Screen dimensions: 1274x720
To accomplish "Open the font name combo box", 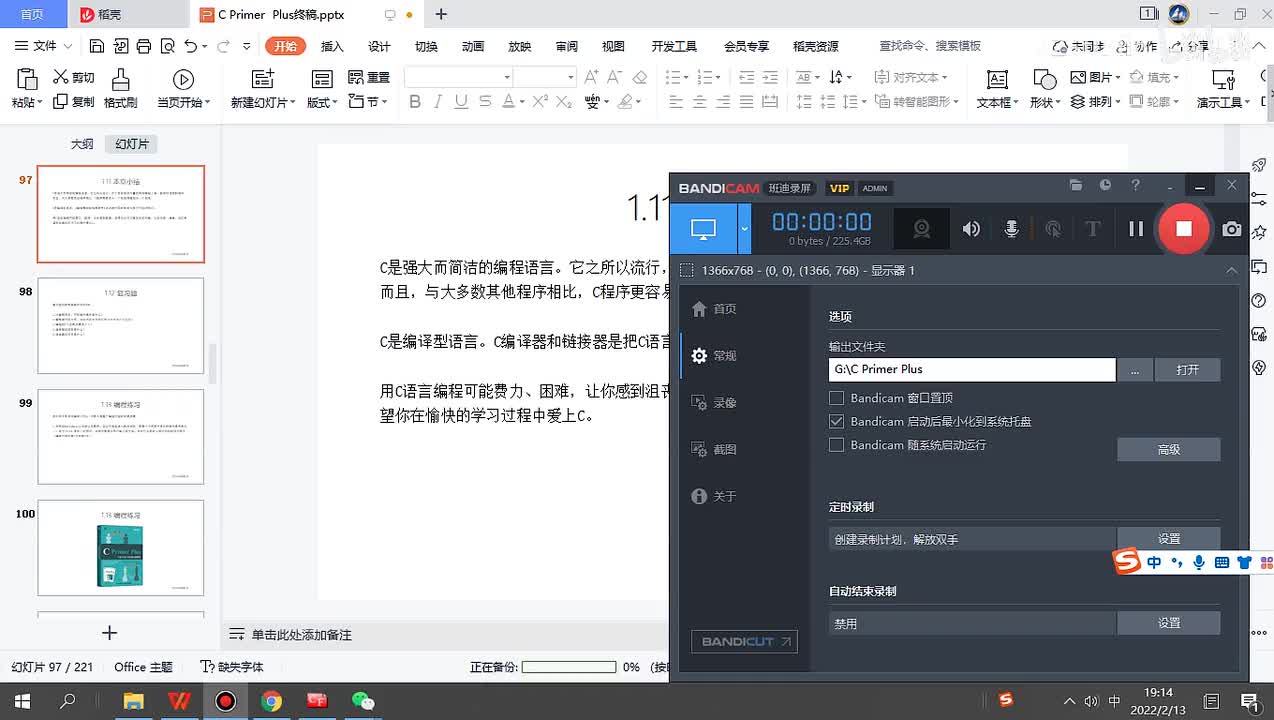I will [459, 77].
